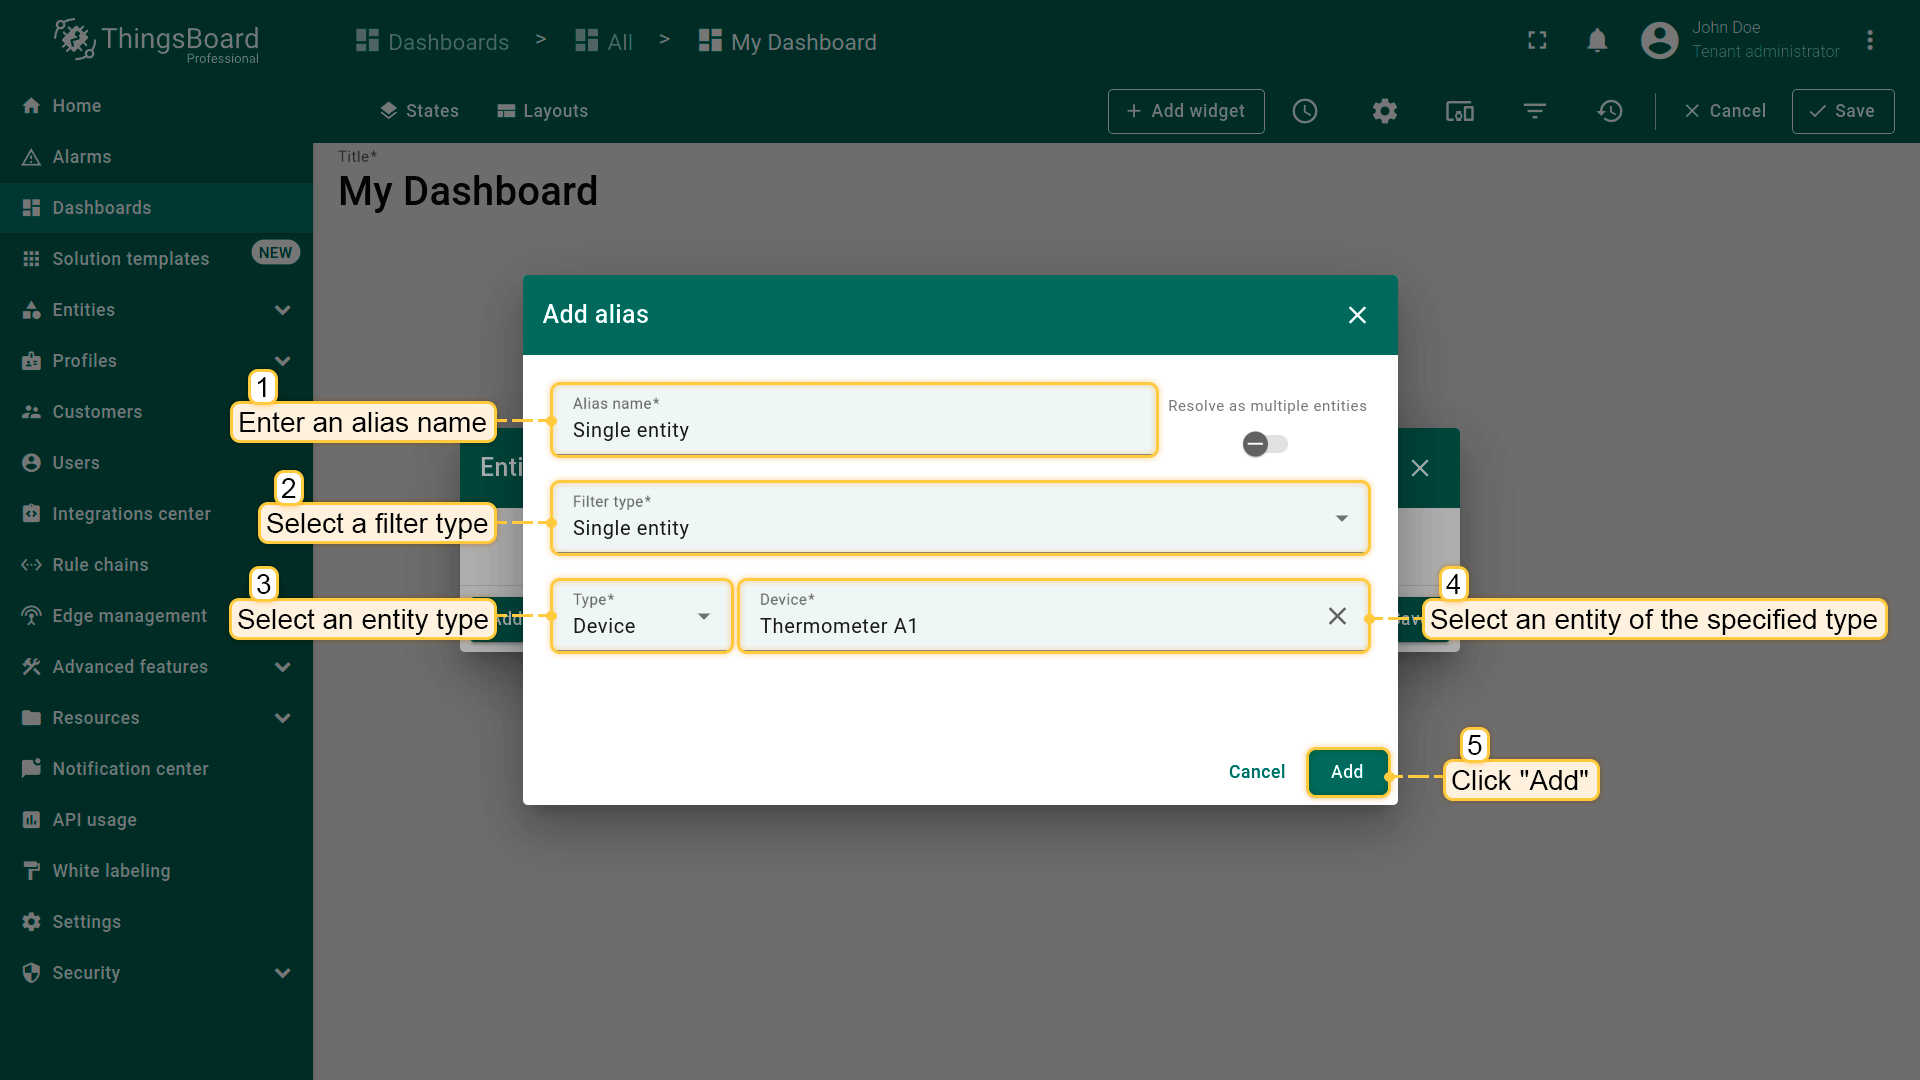The width and height of the screenshot is (1920, 1080).
Task: Clear the Thermometer A1 device field
Action: 1337,616
